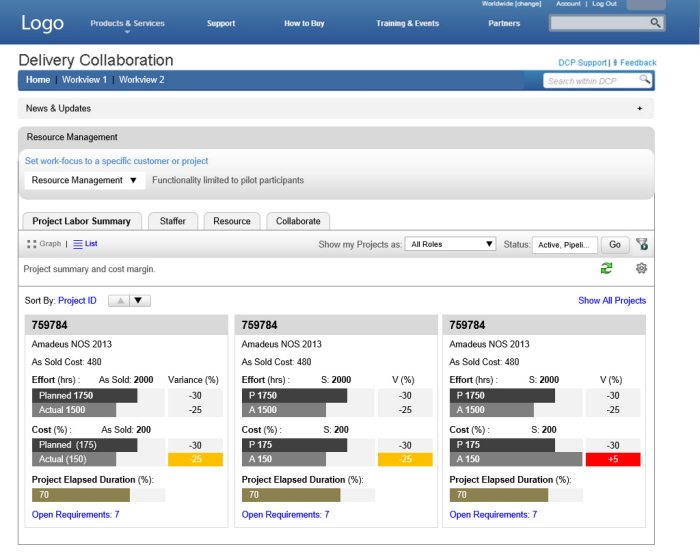Open the settings gear icon
The width and height of the screenshot is (700, 560).
point(641,268)
